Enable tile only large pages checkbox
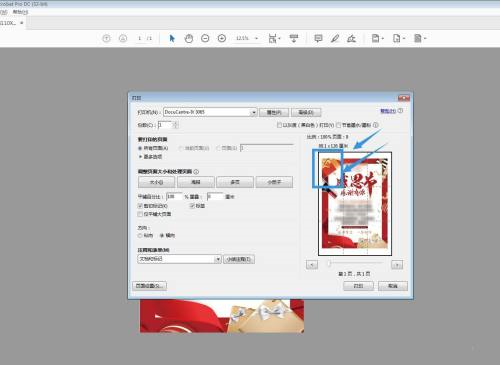 [140, 214]
